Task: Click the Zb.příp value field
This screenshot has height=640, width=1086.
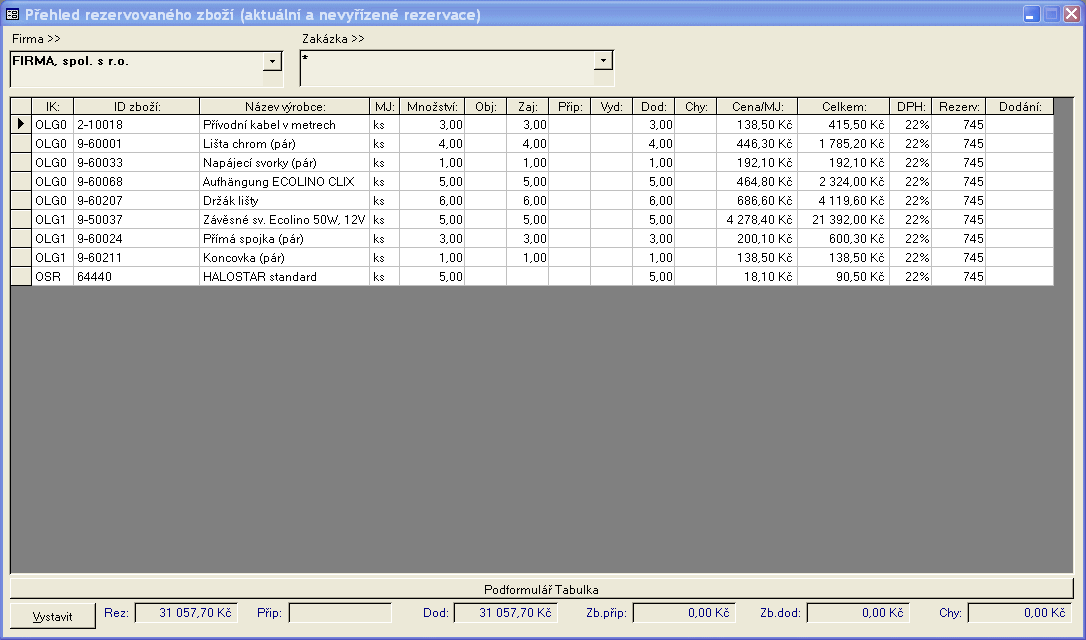Action: (x=684, y=613)
